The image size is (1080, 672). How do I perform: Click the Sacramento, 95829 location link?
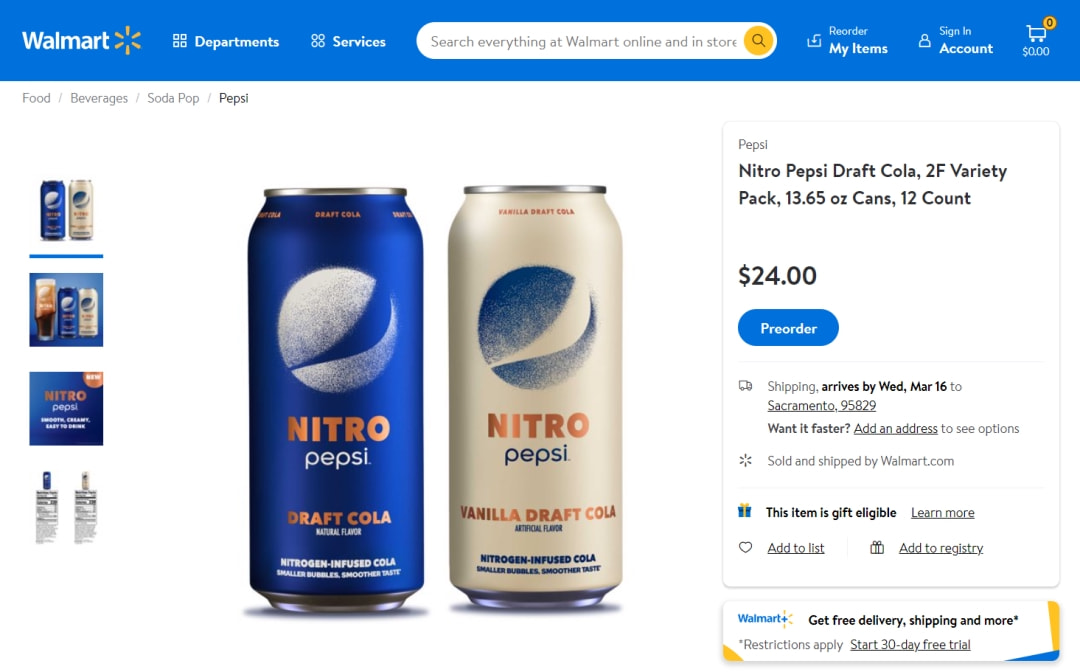(x=821, y=405)
